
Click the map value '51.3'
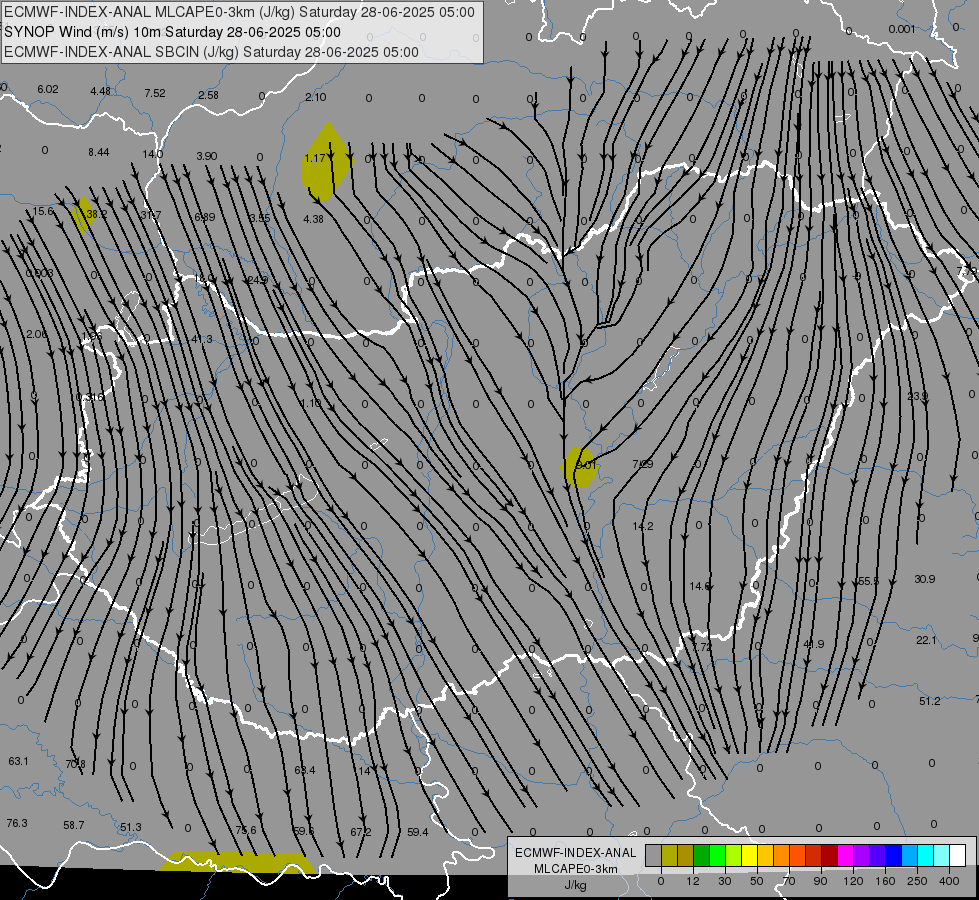tap(130, 827)
